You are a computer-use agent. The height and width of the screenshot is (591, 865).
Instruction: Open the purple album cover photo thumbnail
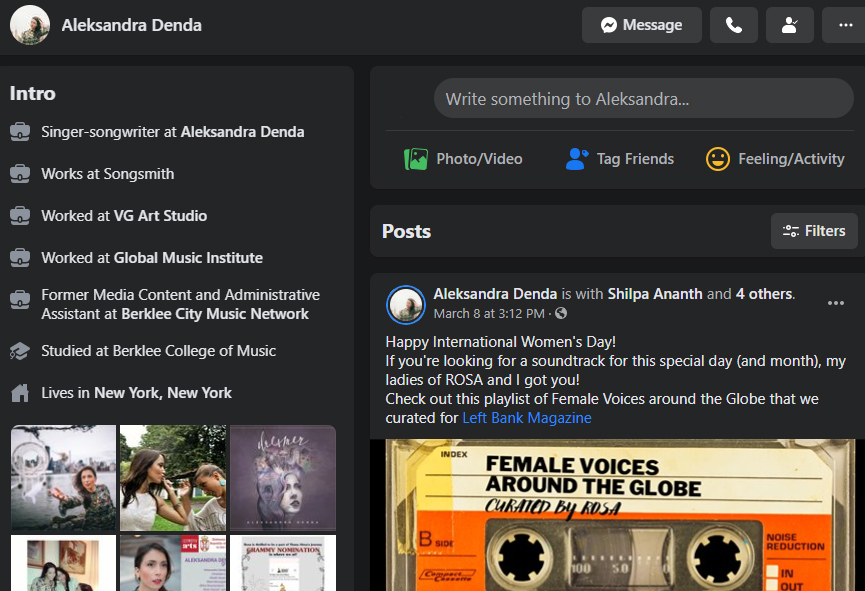coord(283,478)
